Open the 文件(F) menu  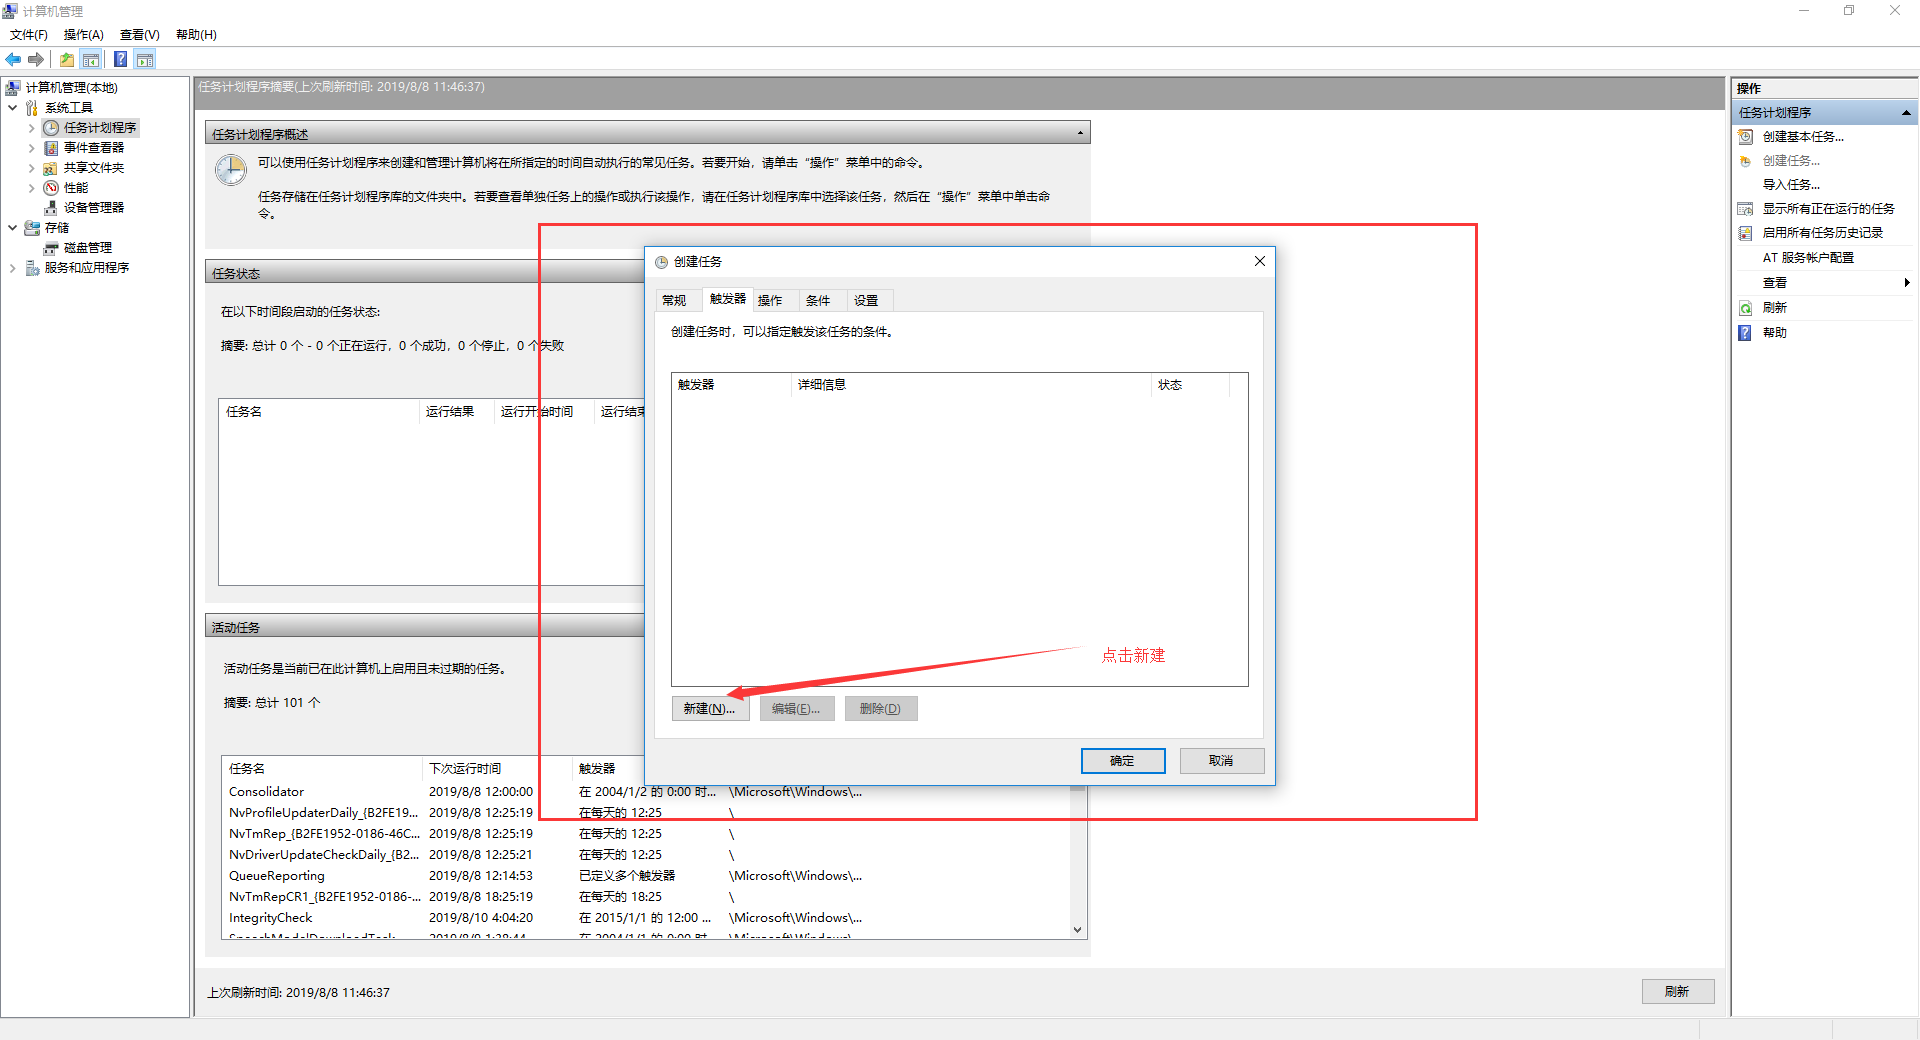(29, 35)
